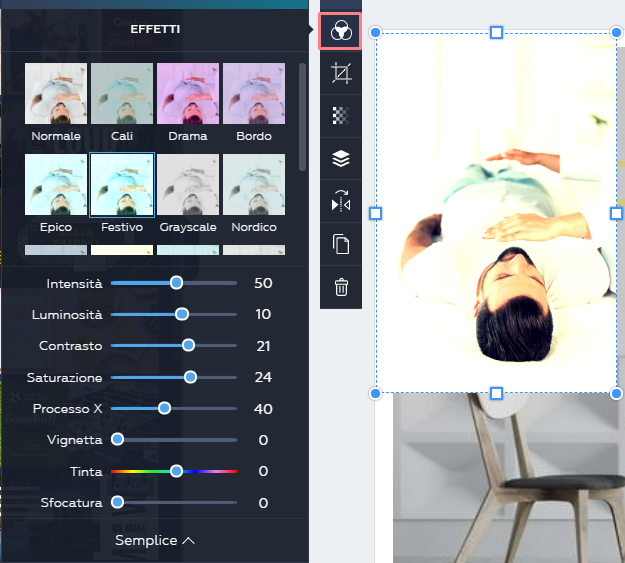This screenshot has height=563, width=625.
Task: Apply the Cali effect thumbnail
Action: pos(122,94)
